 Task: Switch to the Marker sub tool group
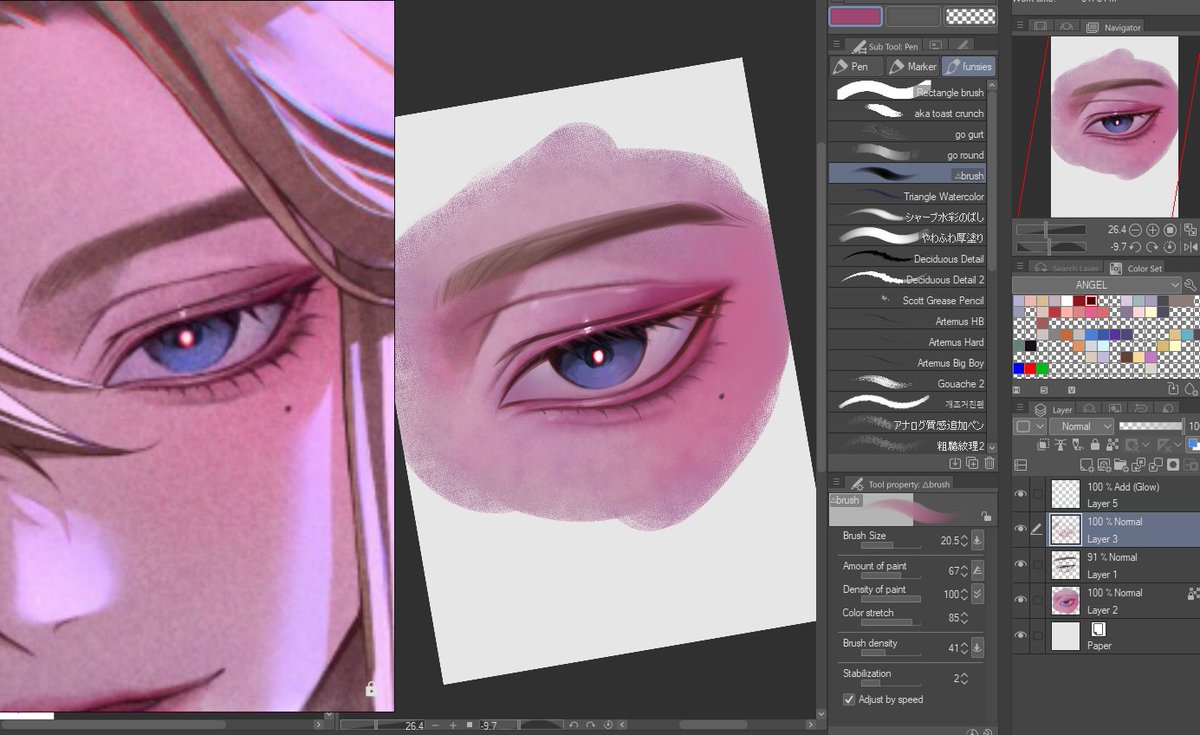tap(913, 66)
